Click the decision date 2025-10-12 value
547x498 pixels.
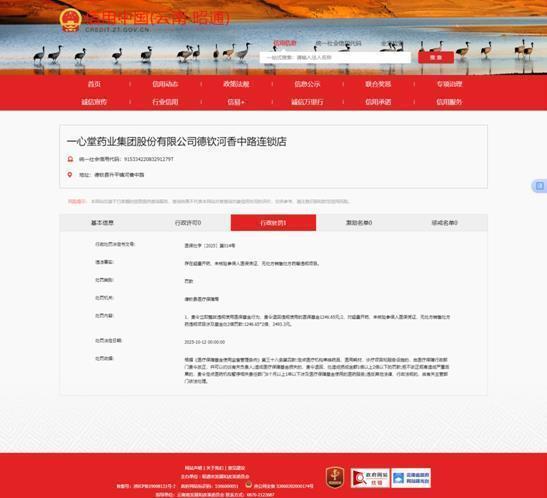[x=204, y=342]
